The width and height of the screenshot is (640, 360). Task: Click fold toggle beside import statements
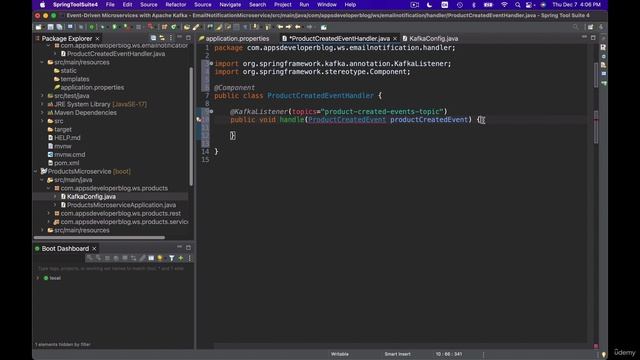211,63
